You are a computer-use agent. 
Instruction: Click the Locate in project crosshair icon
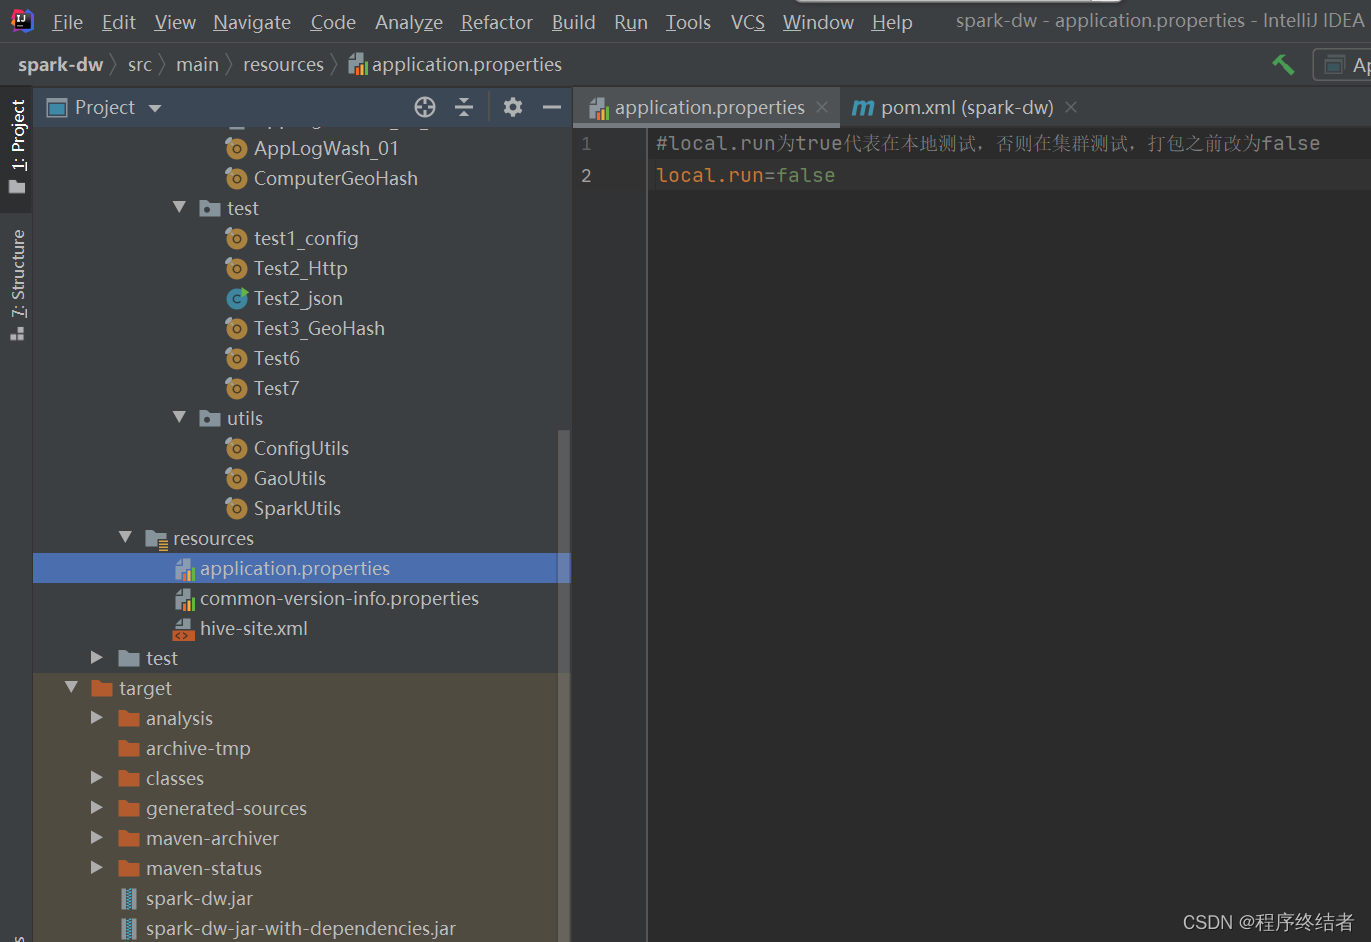tap(425, 107)
